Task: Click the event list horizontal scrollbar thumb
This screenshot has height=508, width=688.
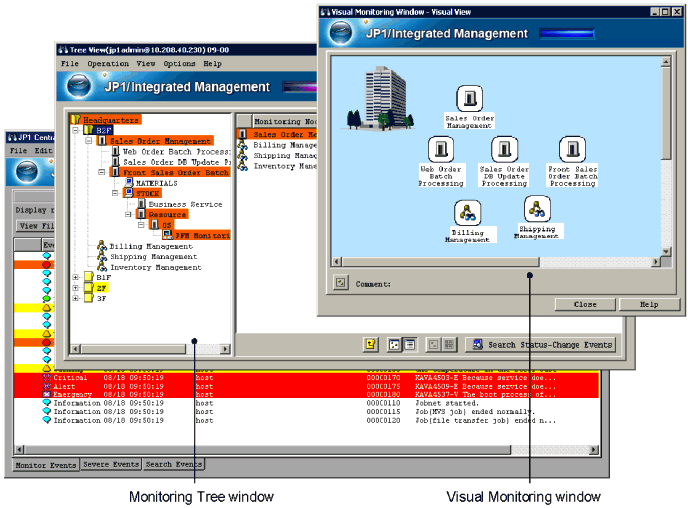Action: (x=268, y=450)
